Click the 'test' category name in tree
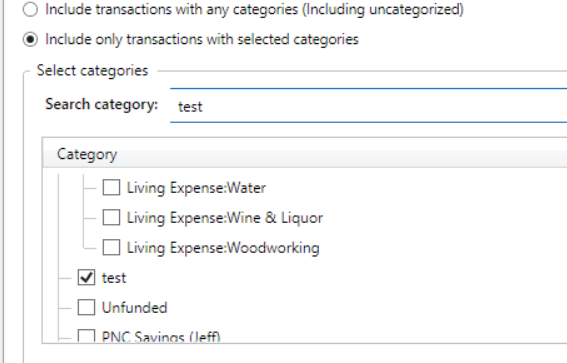 114,278
